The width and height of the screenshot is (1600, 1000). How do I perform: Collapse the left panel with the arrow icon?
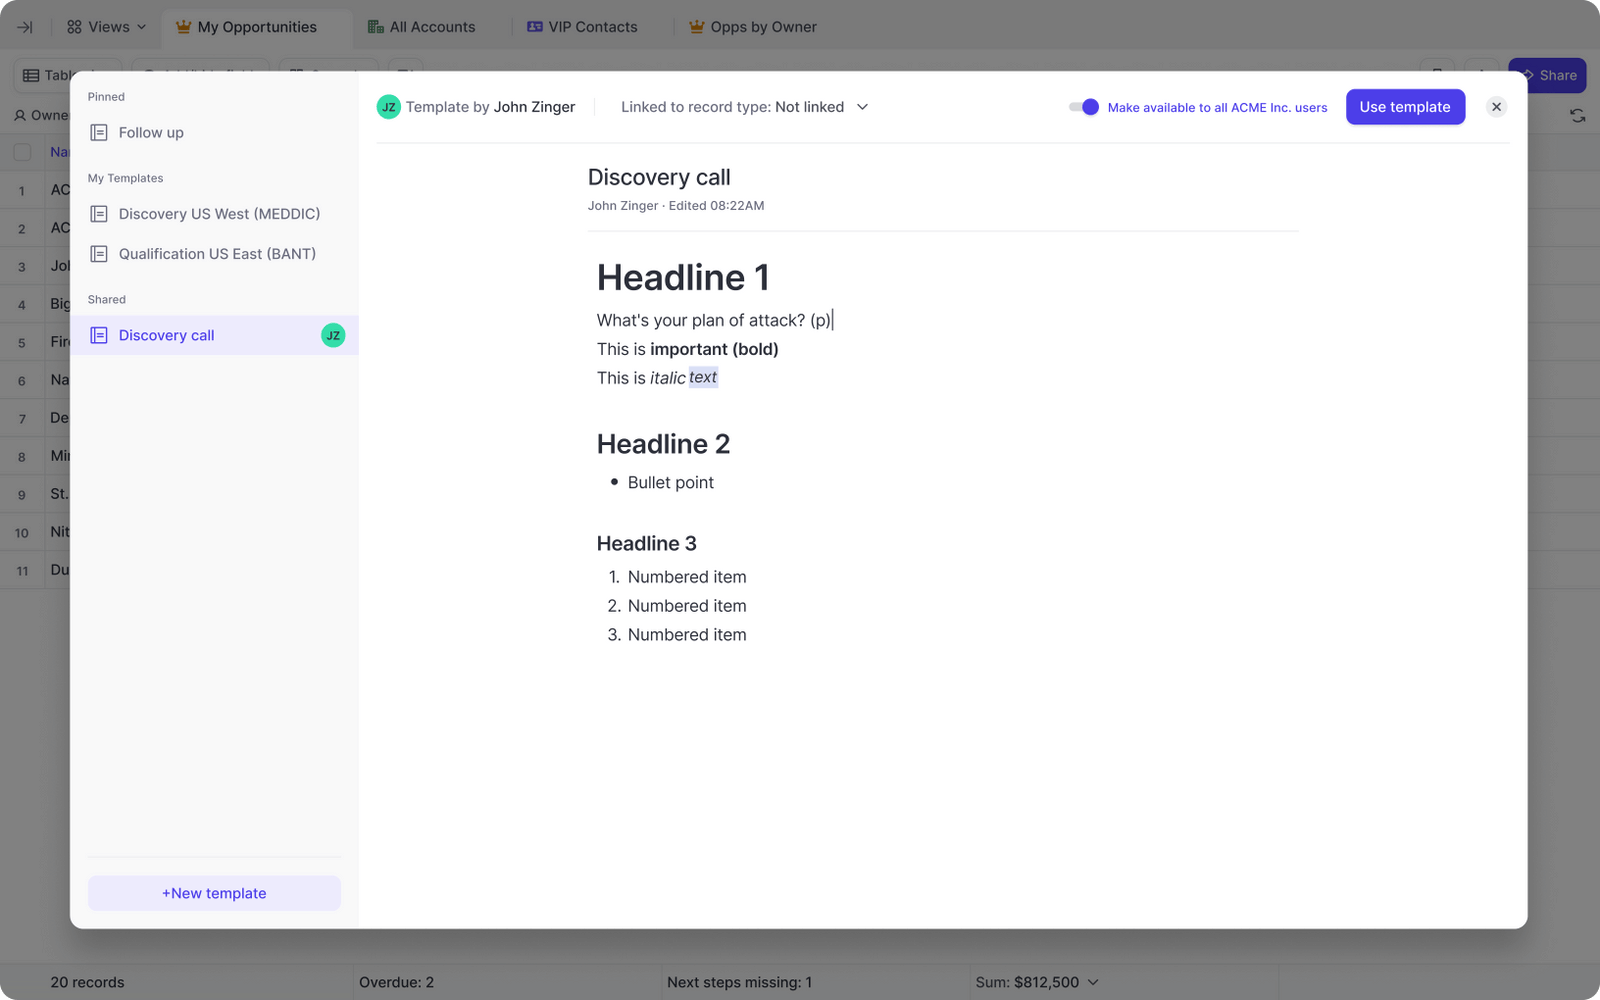click(24, 26)
